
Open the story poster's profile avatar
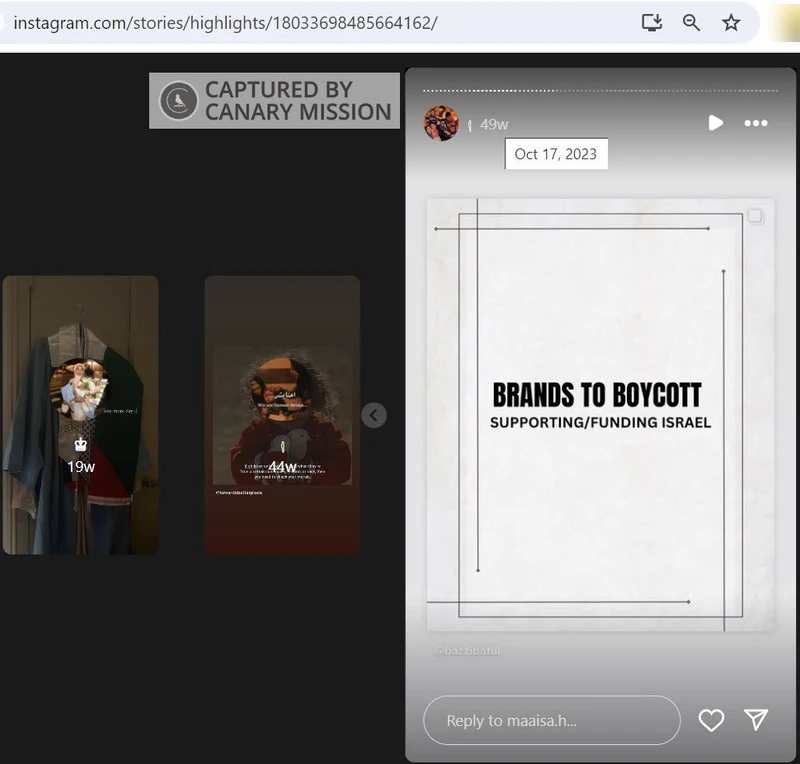(441, 123)
